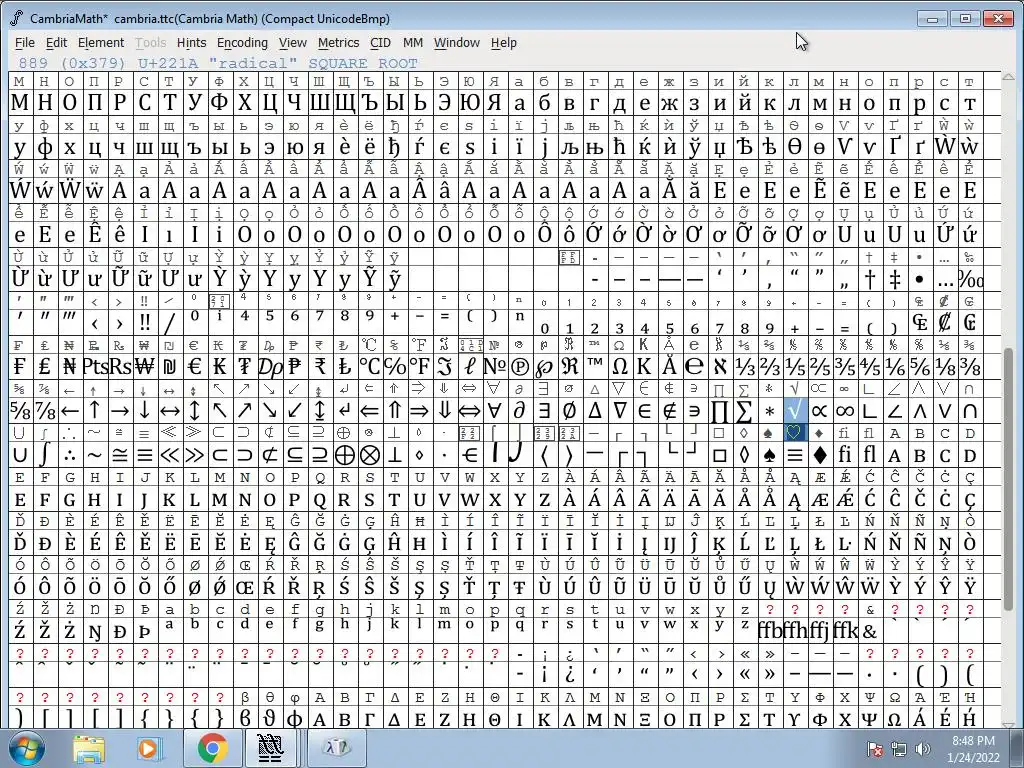Click the glyph info line reading SQUARE ROOT
This screenshot has width=1024, height=768.
pyautogui.click(x=218, y=63)
